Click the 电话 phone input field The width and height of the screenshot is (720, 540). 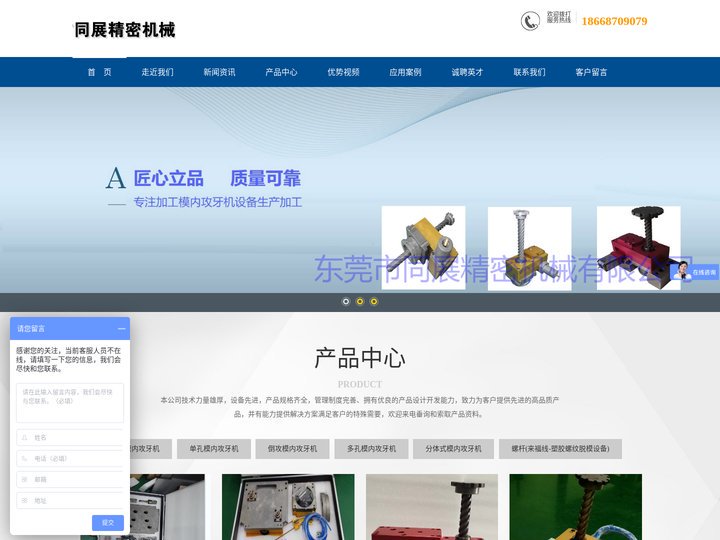pyautogui.click(x=70, y=458)
